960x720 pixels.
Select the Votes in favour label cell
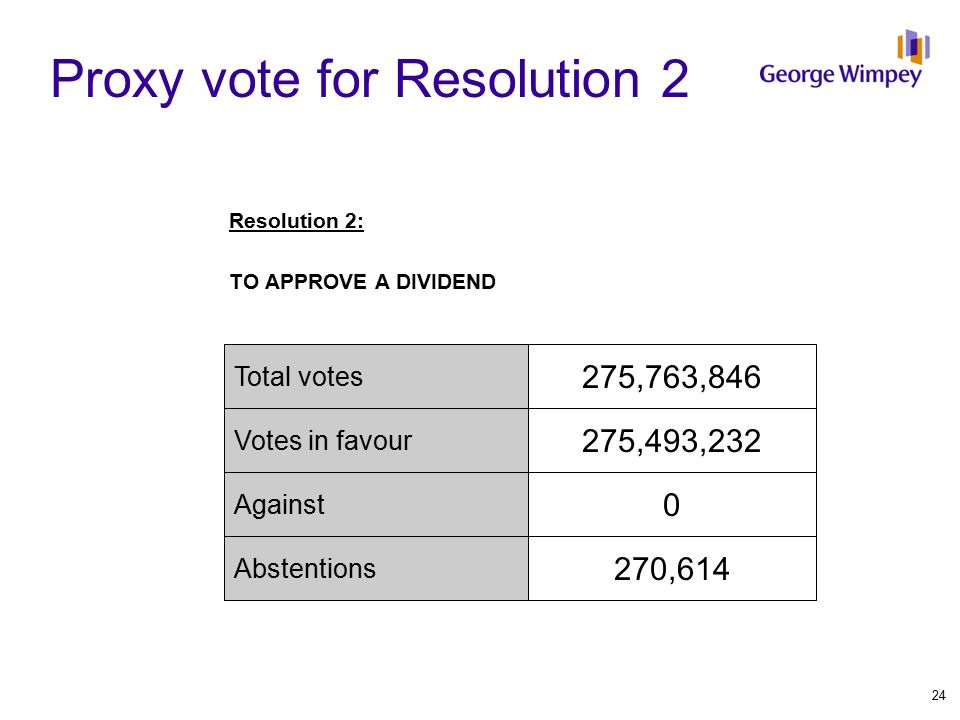pyautogui.click(x=377, y=441)
